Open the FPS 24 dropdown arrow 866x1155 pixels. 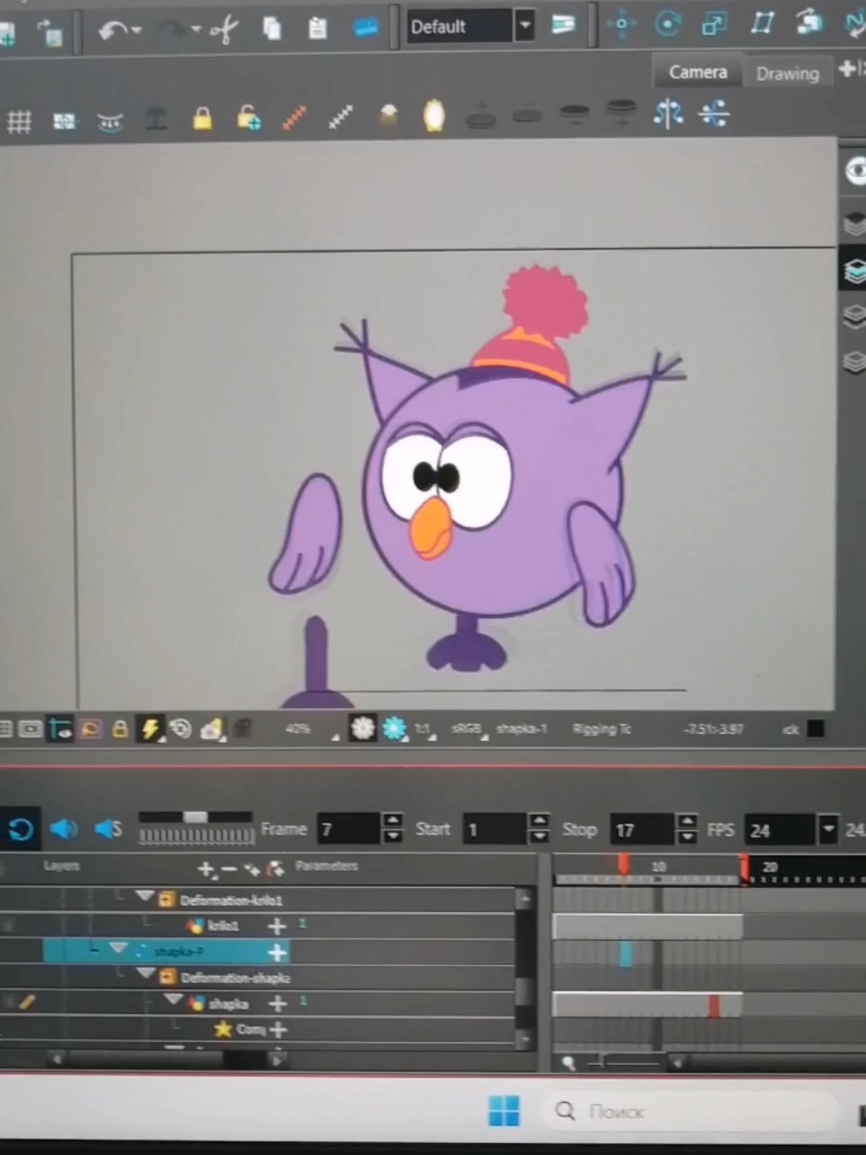pos(829,829)
